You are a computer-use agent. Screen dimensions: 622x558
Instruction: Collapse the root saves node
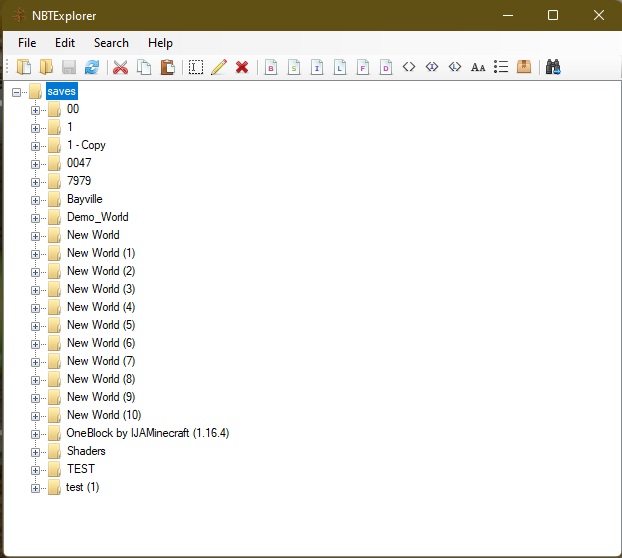point(17,92)
